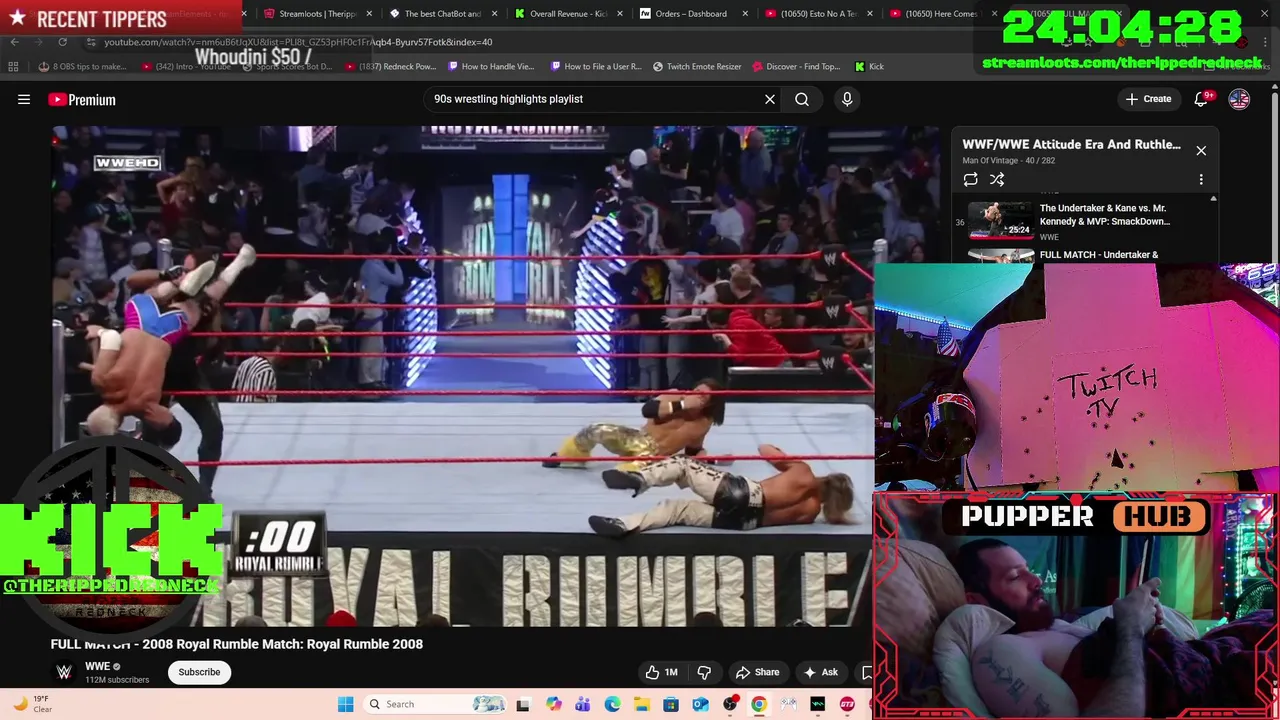Open Undertaker & Kane playlist video thumbnail

coord(1001,221)
